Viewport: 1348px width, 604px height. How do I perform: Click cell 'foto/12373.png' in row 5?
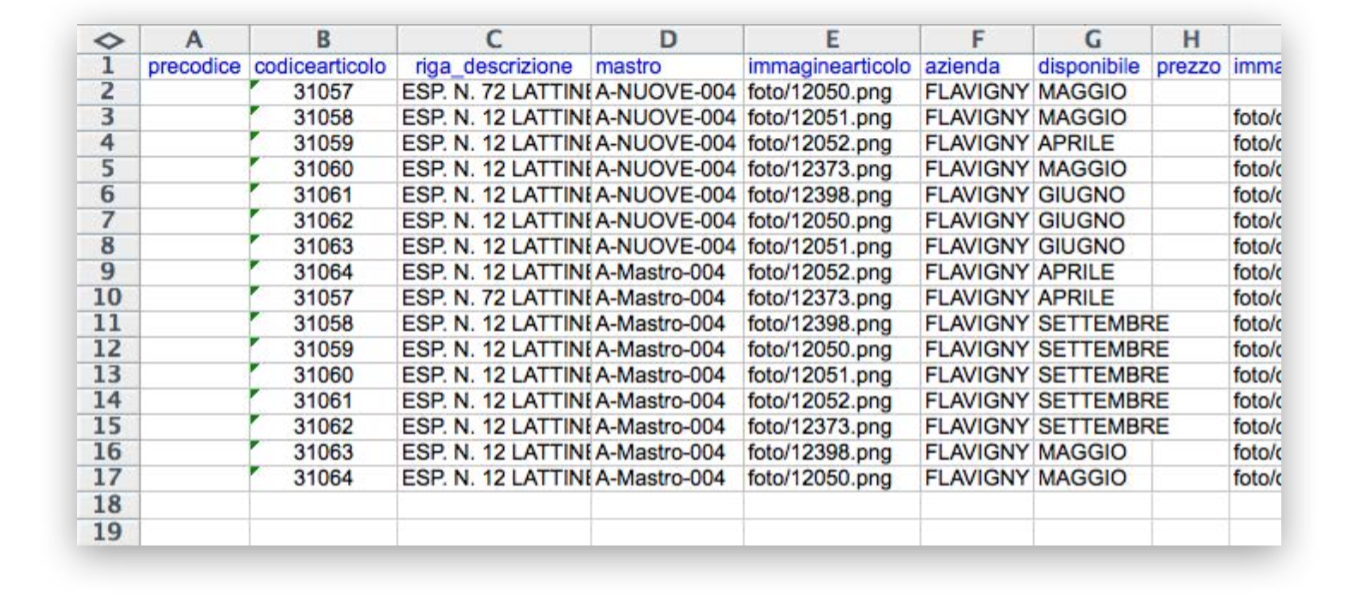[x=819, y=169]
